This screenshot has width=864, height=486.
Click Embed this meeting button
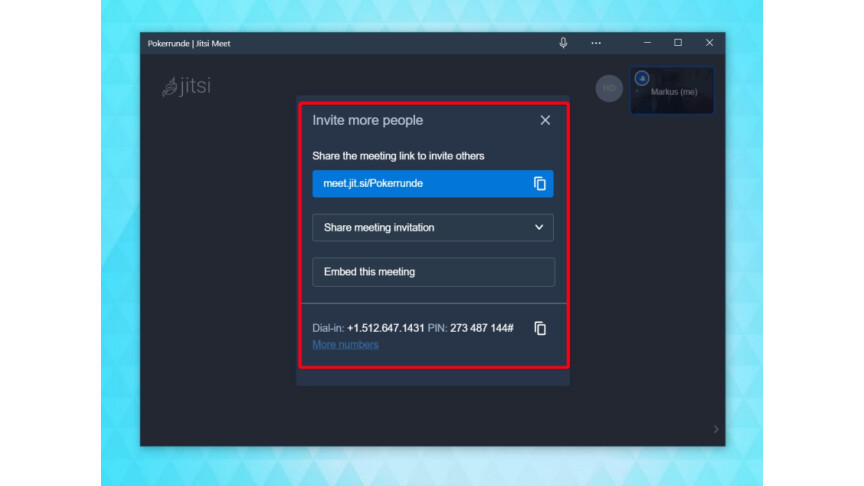[433, 272]
